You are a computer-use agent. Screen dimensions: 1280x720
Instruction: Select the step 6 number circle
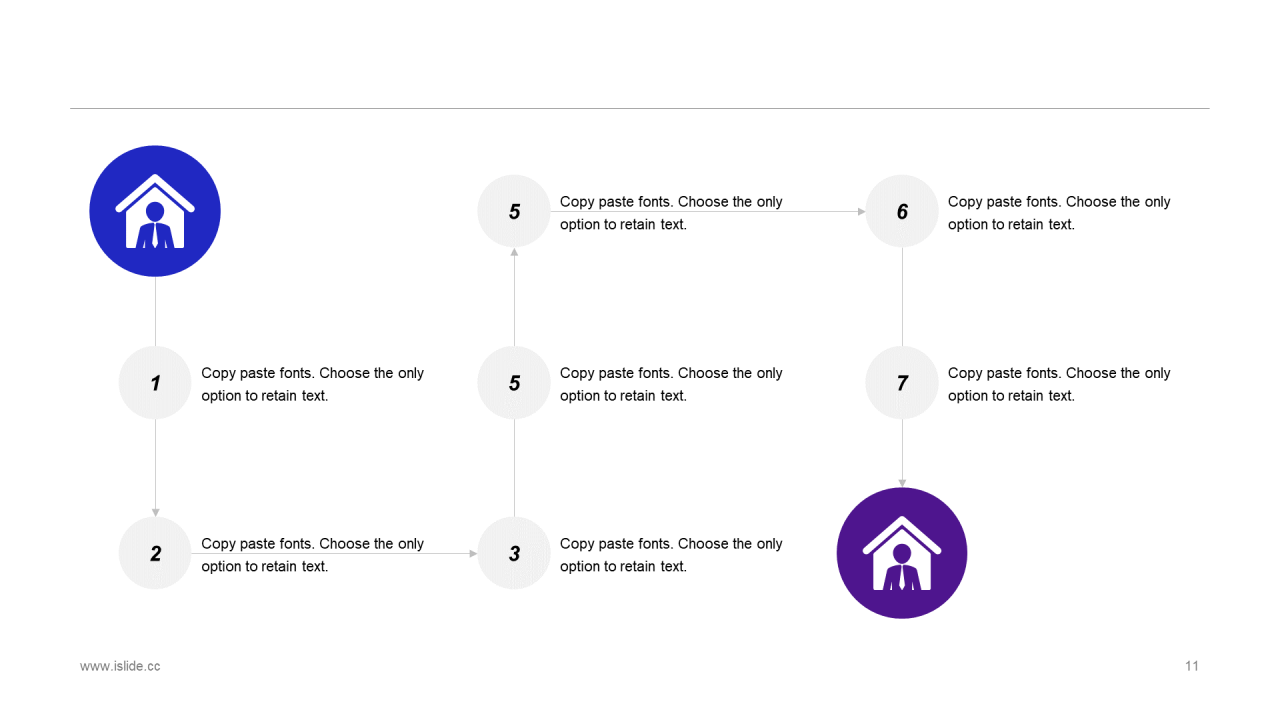902,211
